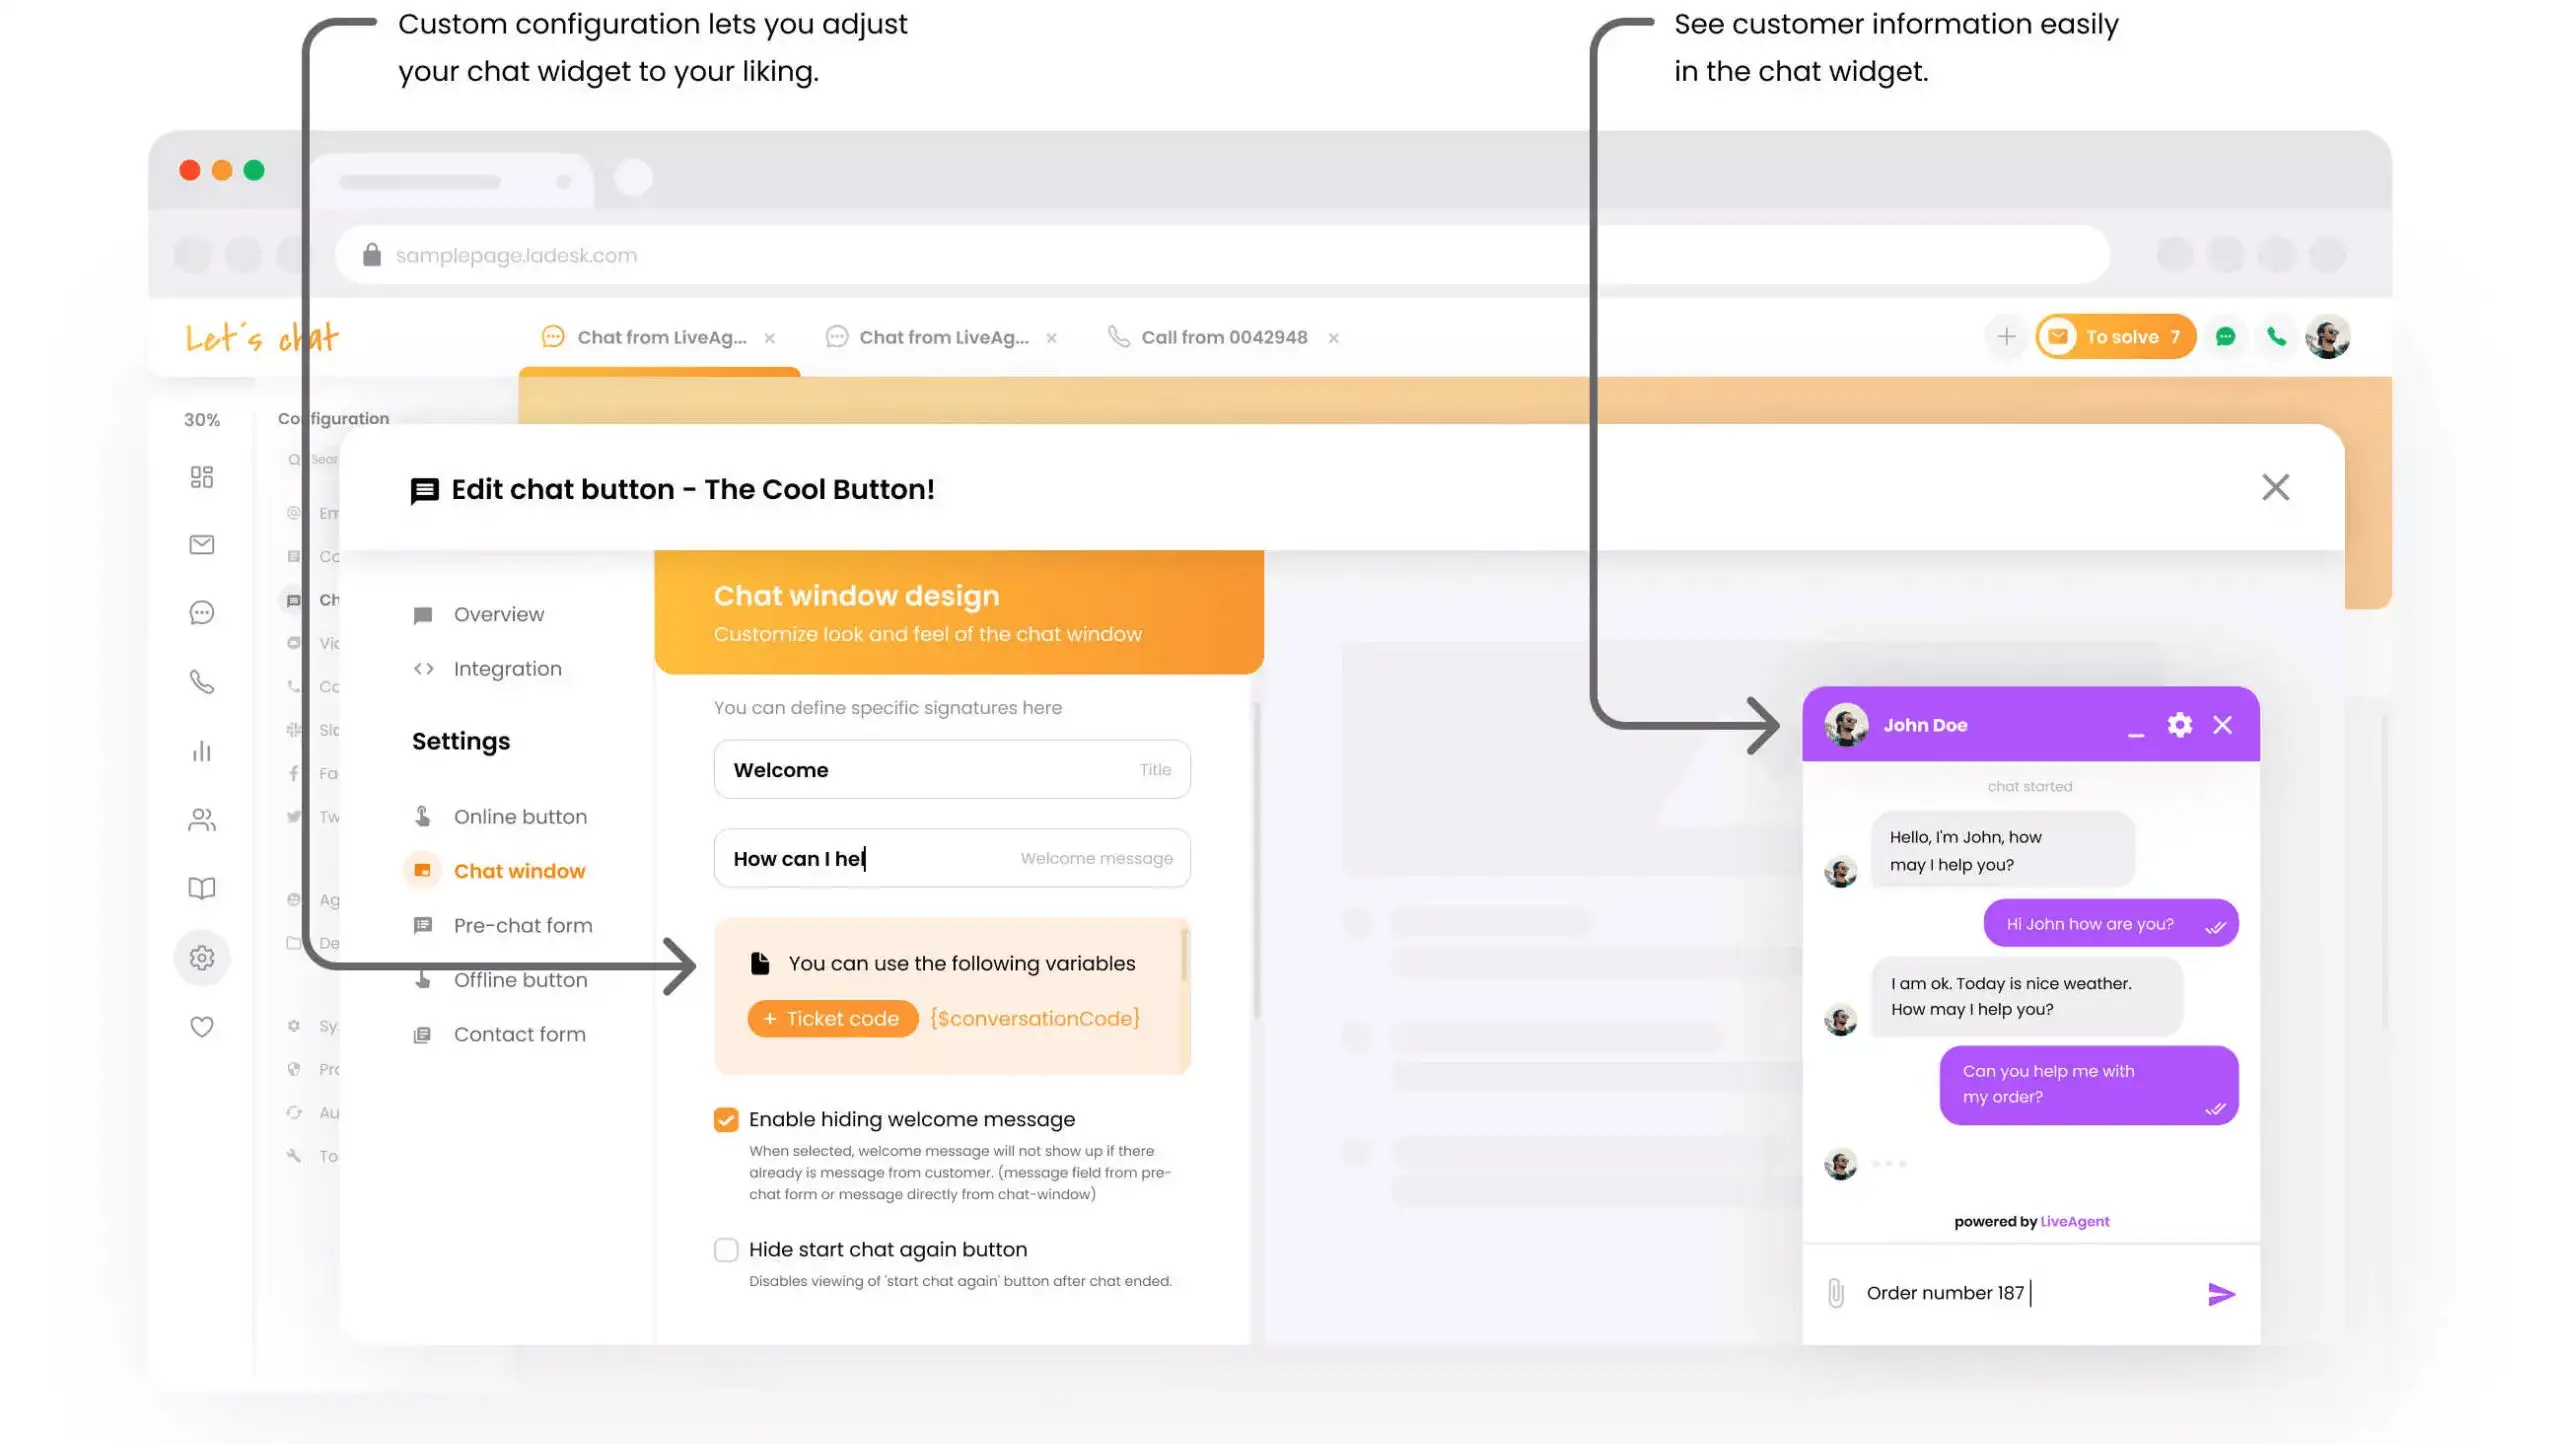2560x1444 pixels.
Task: Toggle hide start chat again button
Action: (724, 1249)
